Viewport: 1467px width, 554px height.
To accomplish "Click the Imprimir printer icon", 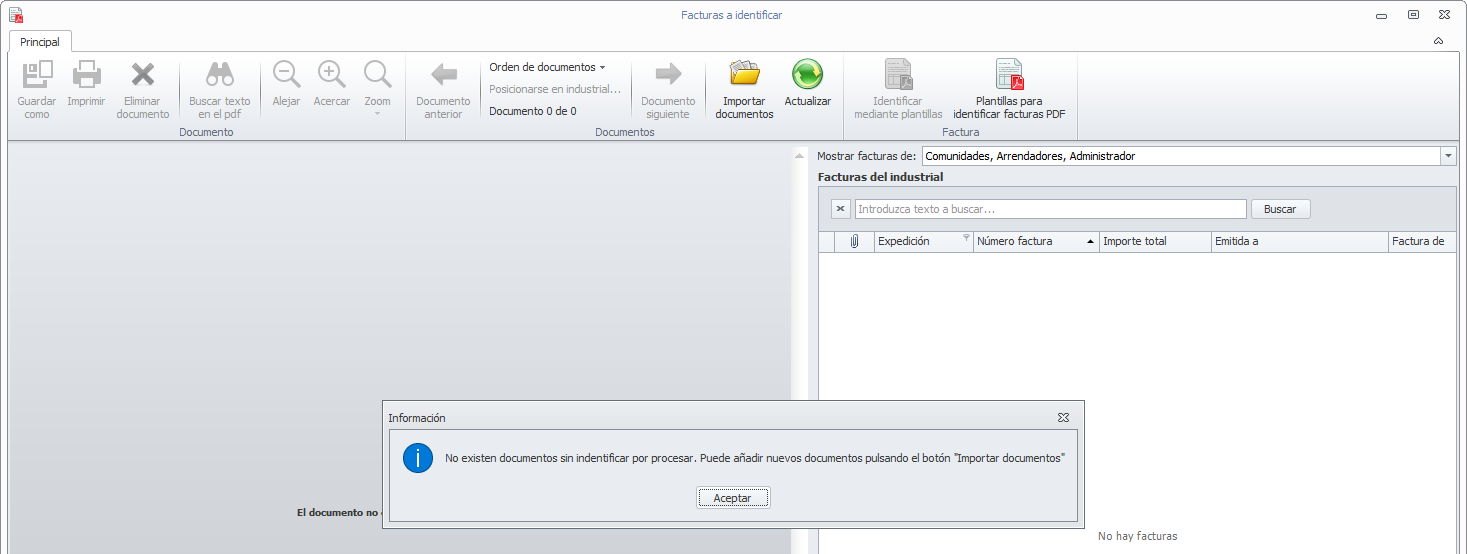I will [x=86, y=75].
